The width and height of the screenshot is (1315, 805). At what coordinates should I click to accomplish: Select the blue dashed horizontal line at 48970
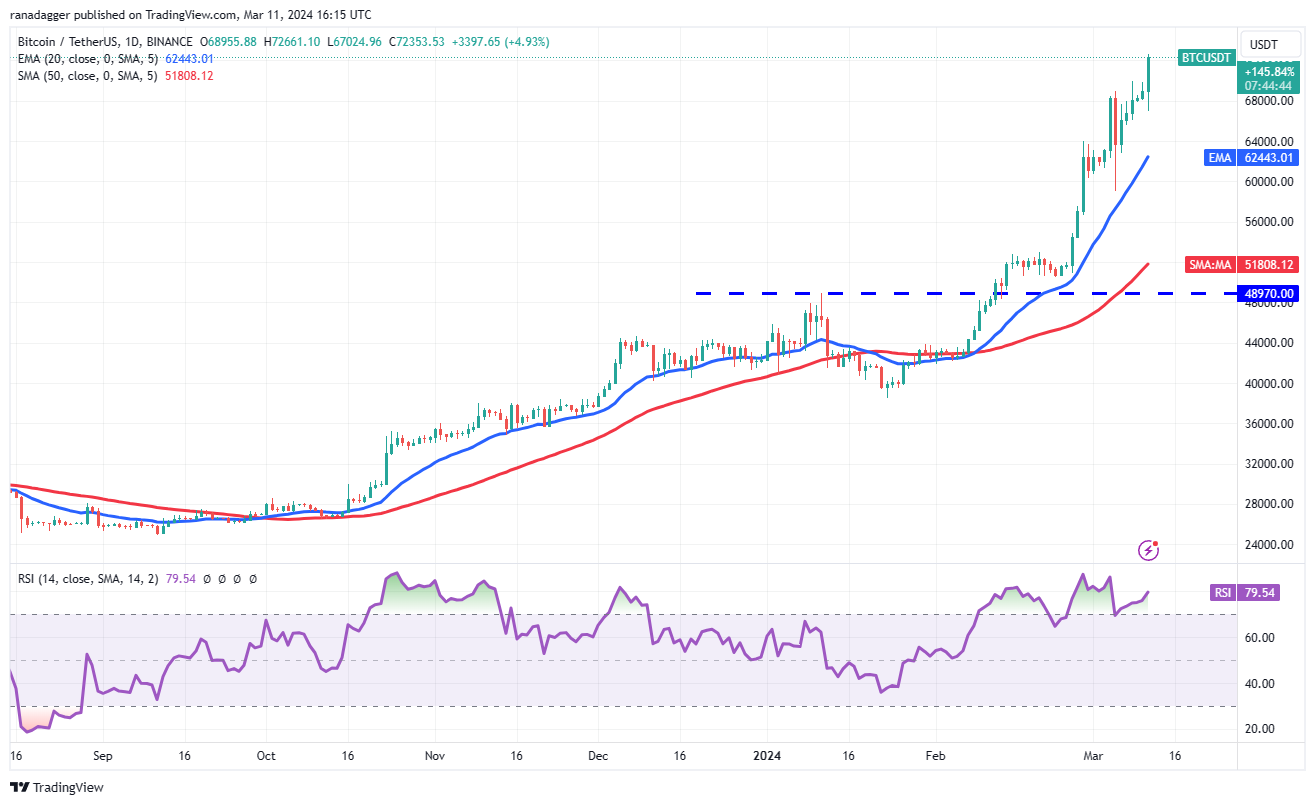[x=965, y=294]
